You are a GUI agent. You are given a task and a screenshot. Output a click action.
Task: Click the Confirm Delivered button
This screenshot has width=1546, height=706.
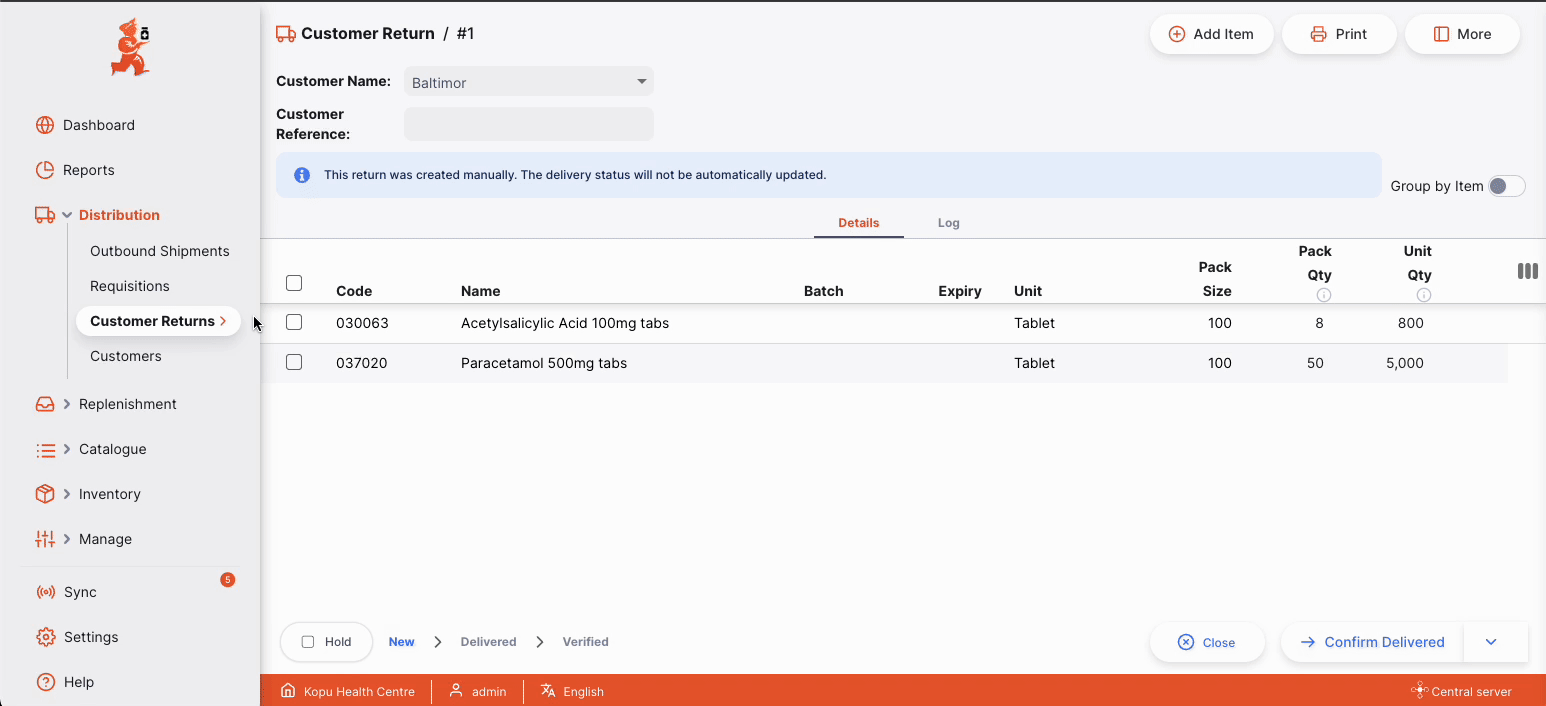[1372, 642]
